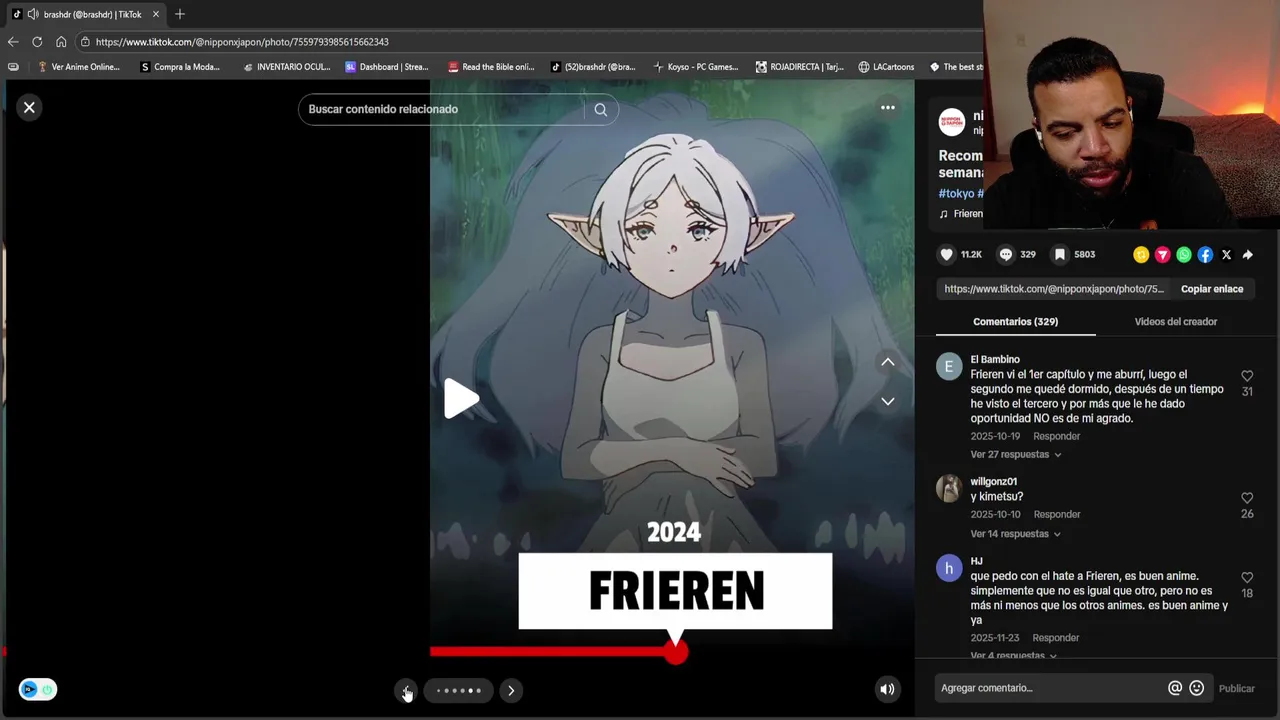This screenshot has height=720, width=1280.
Task: Open the emoji picker smiley icon
Action: click(1196, 688)
